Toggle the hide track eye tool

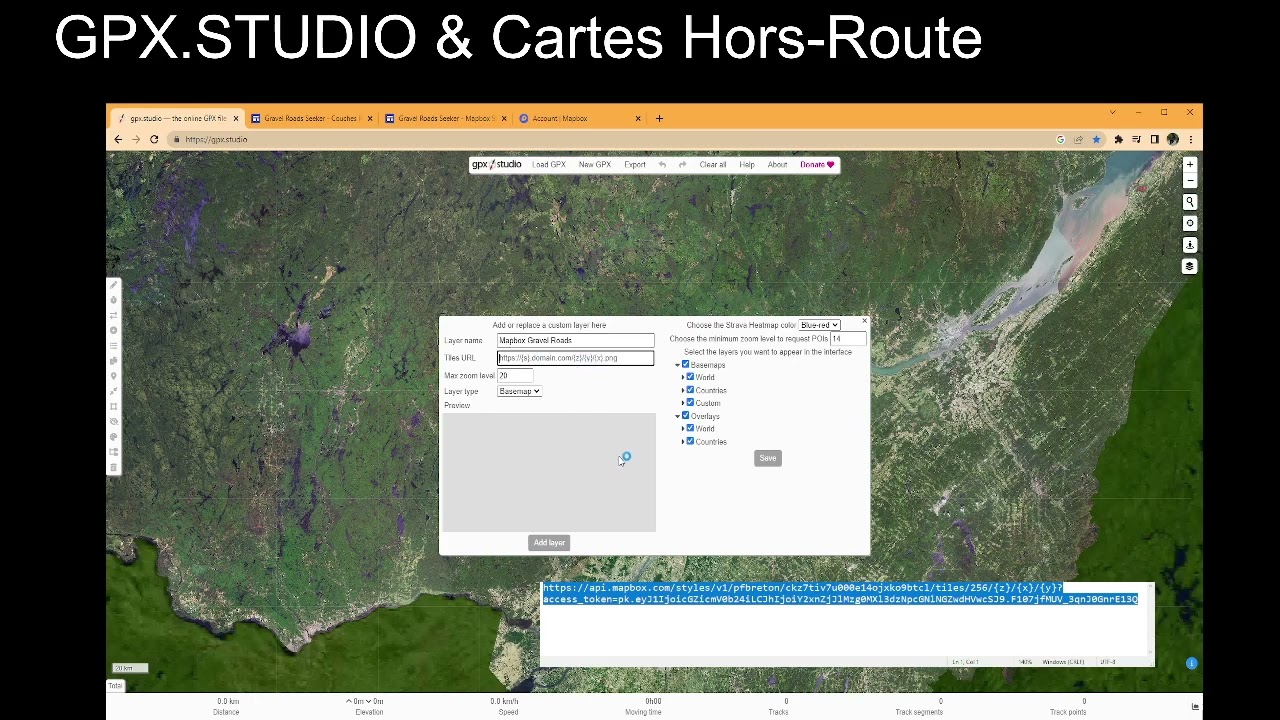pyautogui.click(x=114, y=421)
